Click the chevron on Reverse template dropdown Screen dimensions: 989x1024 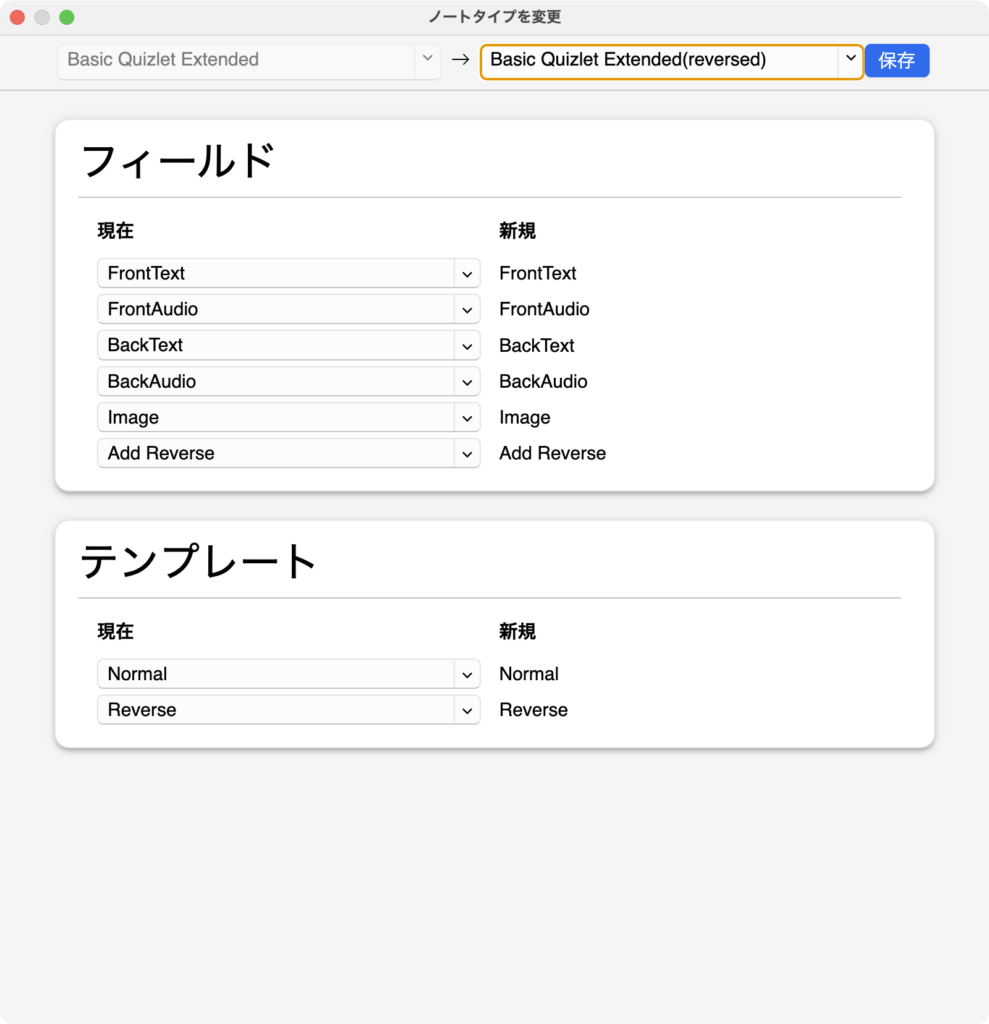(467, 710)
